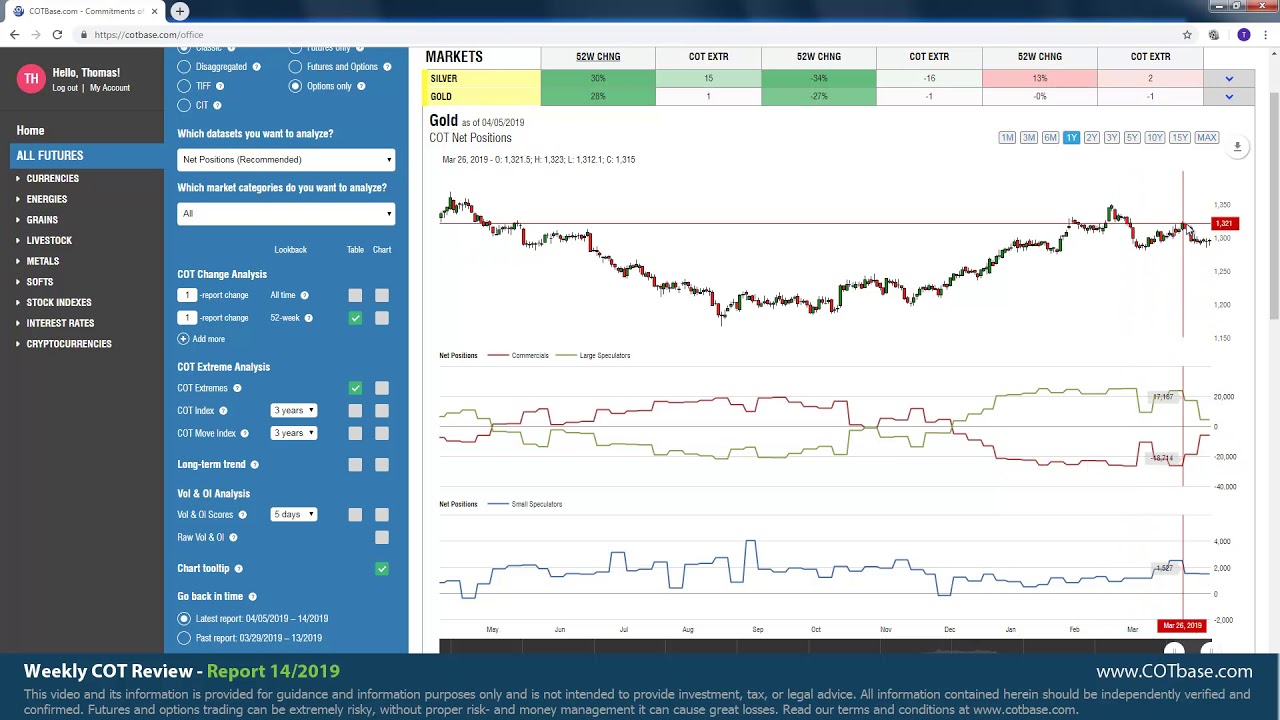Show help for Go back in time
This screenshot has width=1280, height=720.
coord(252,597)
